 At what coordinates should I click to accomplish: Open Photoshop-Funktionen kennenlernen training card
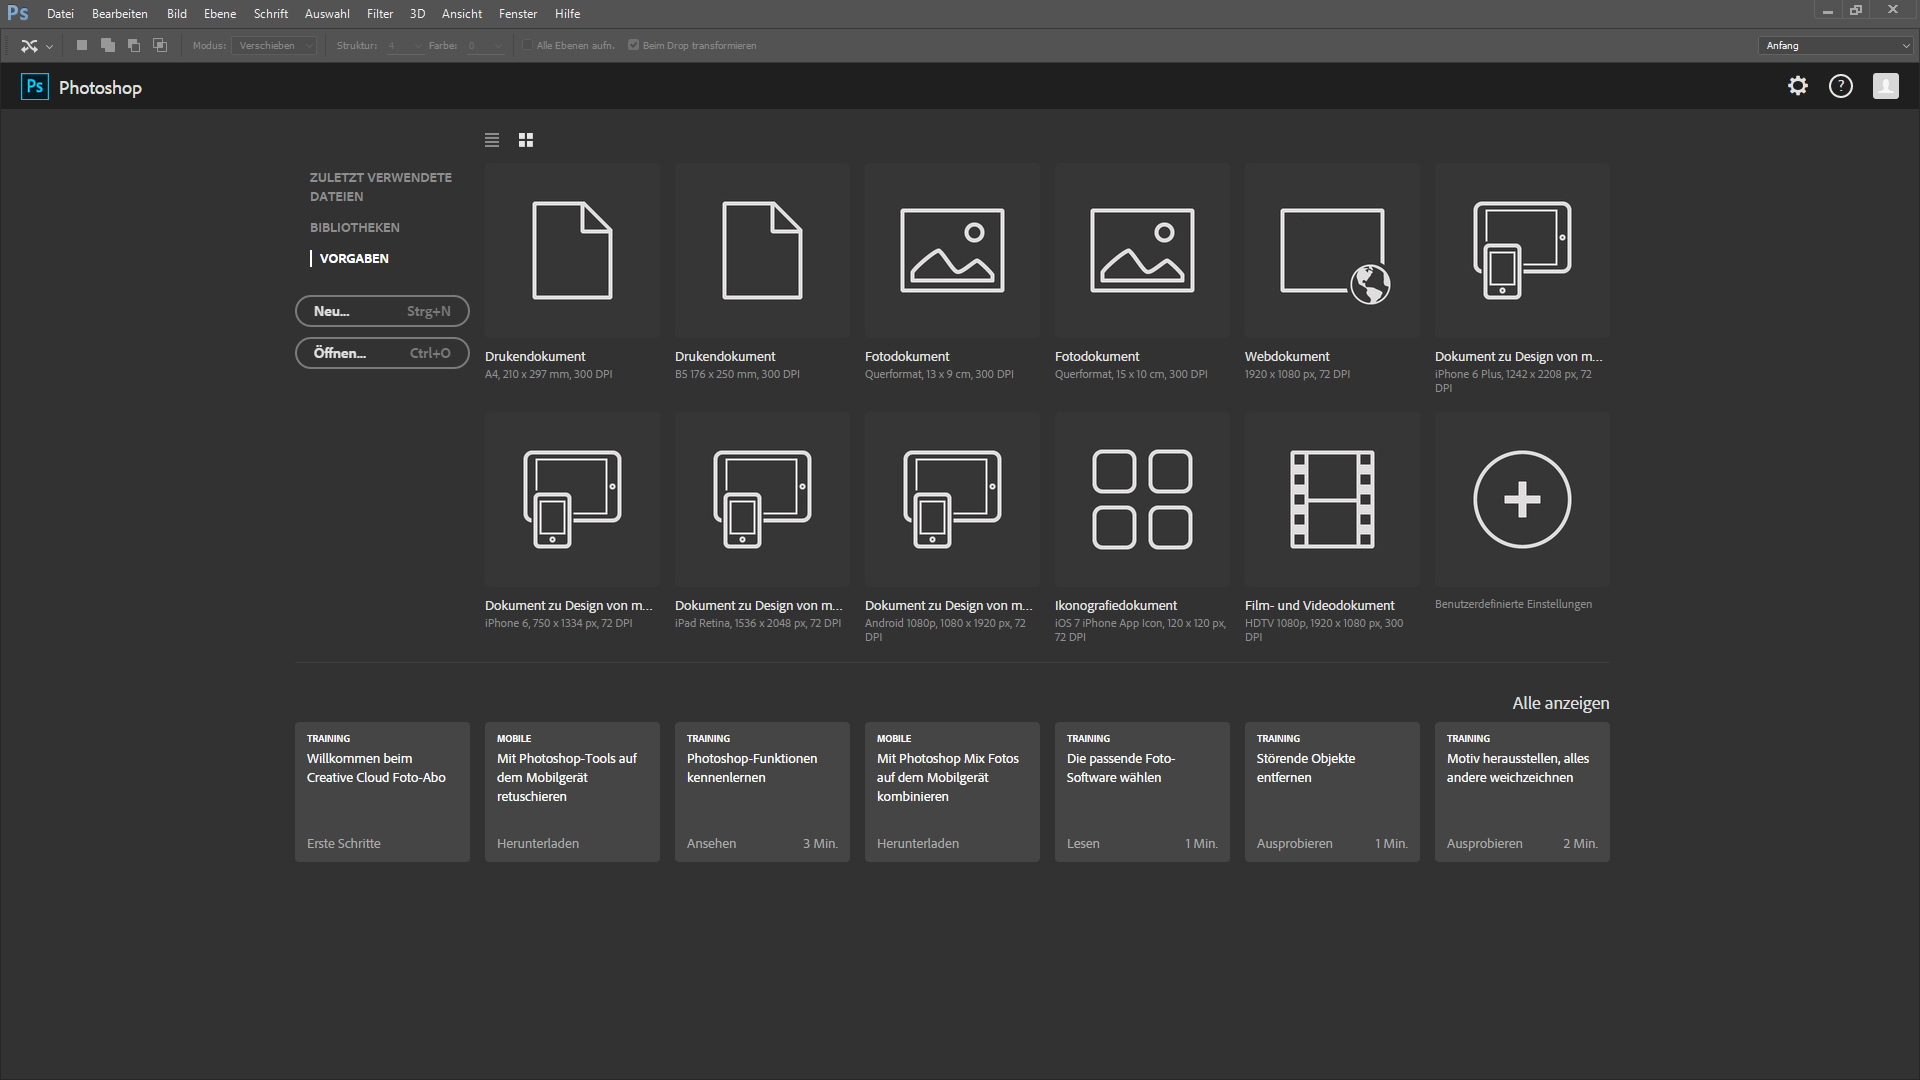(x=762, y=792)
